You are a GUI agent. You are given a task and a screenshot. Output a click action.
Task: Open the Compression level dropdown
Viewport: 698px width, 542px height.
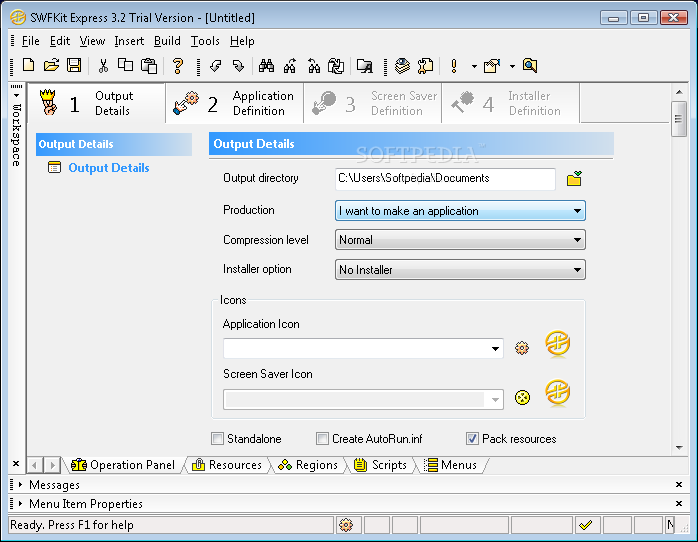click(x=460, y=240)
